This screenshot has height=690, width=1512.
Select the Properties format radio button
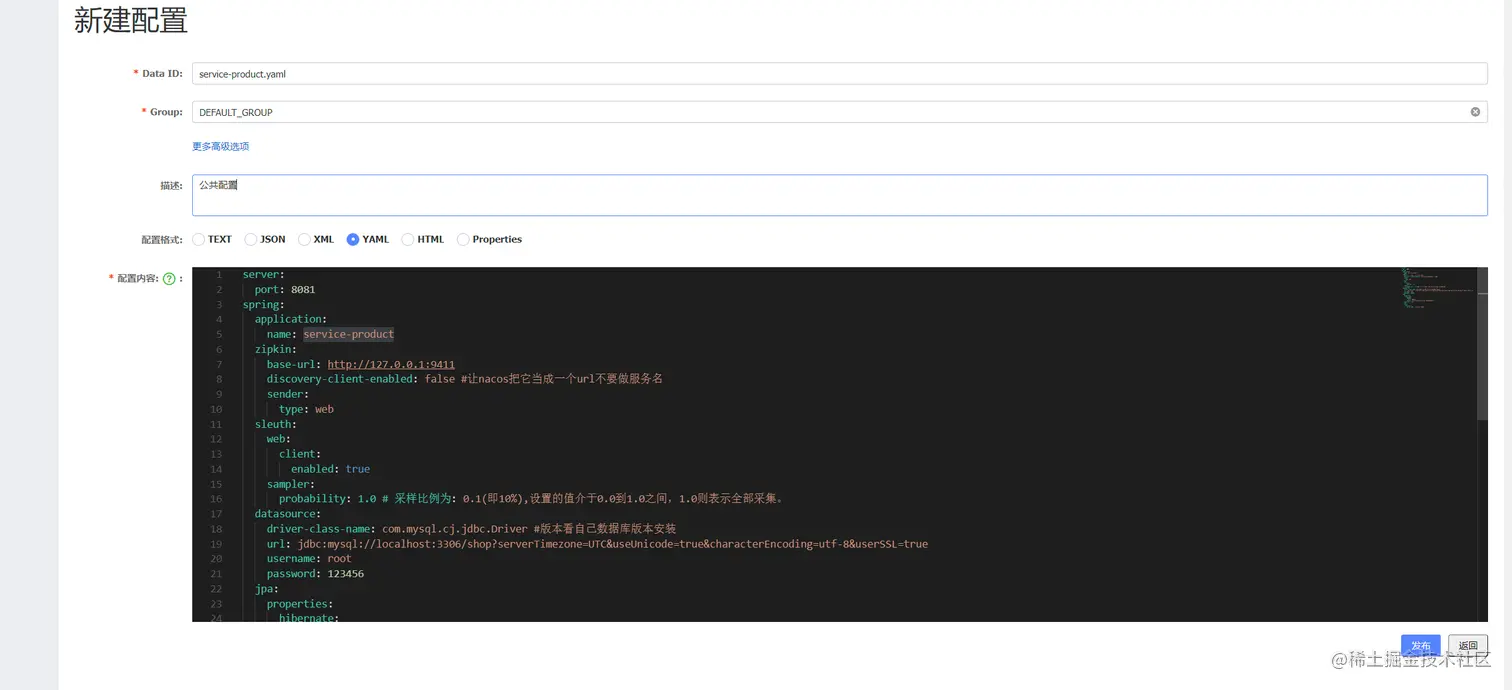click(463, 239)
